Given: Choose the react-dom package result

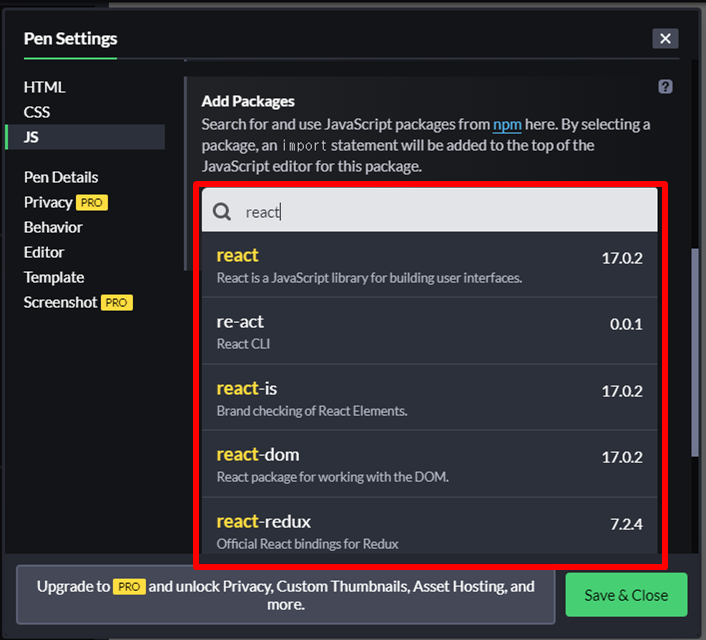Looking at the screenshot, I should [x=430, y=464].
